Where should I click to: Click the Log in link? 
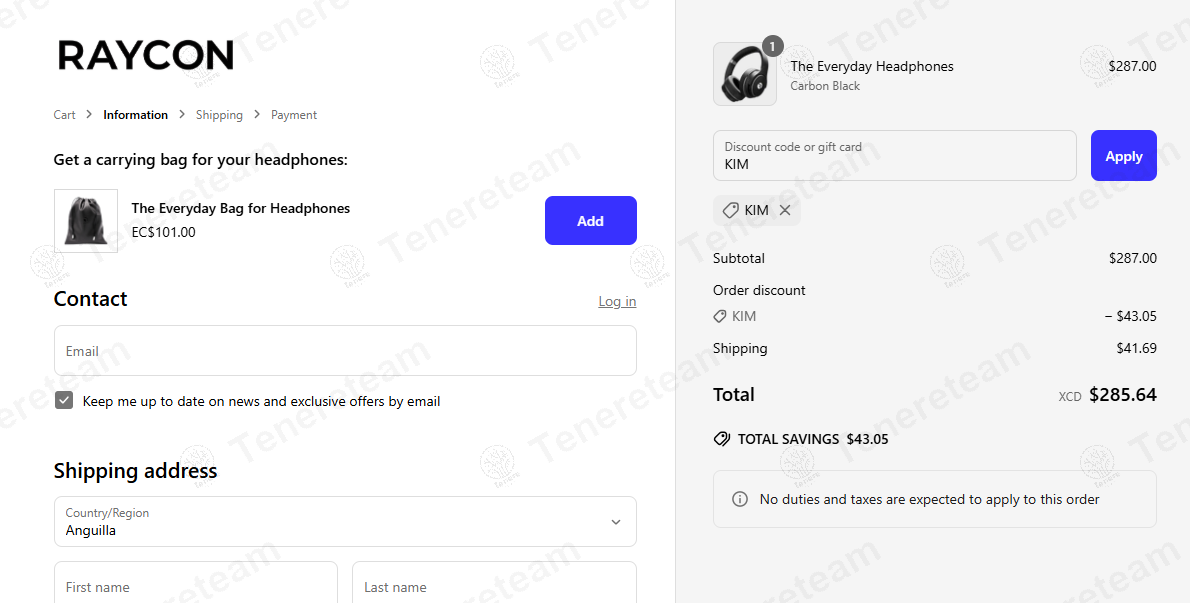(617, 301)
